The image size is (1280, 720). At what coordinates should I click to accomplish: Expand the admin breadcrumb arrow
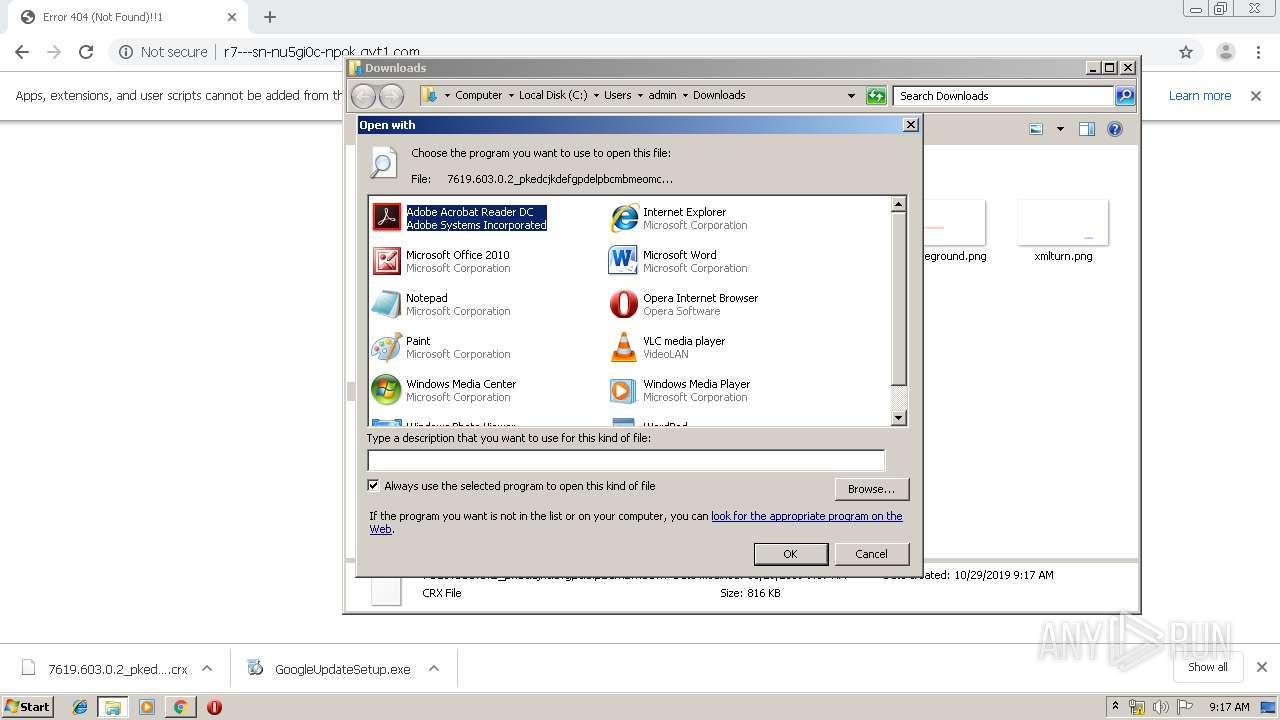click(685, 96)
